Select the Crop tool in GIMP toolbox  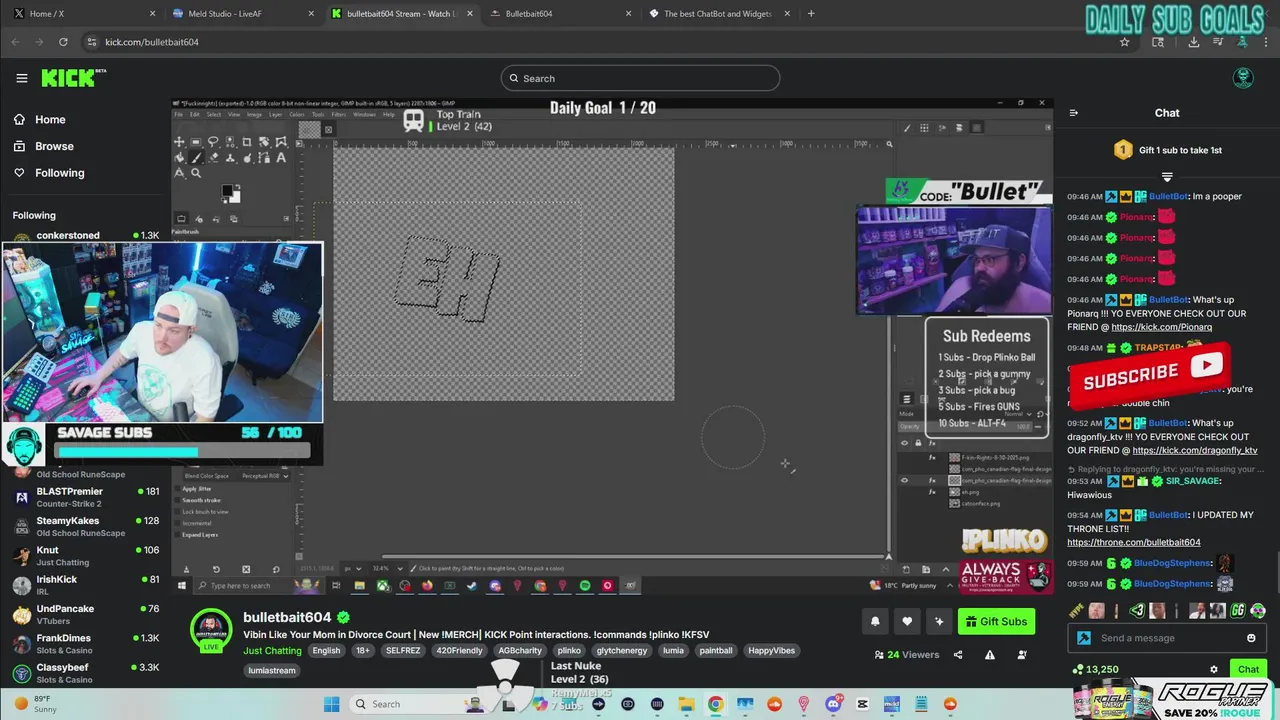[x=247, y=142]
